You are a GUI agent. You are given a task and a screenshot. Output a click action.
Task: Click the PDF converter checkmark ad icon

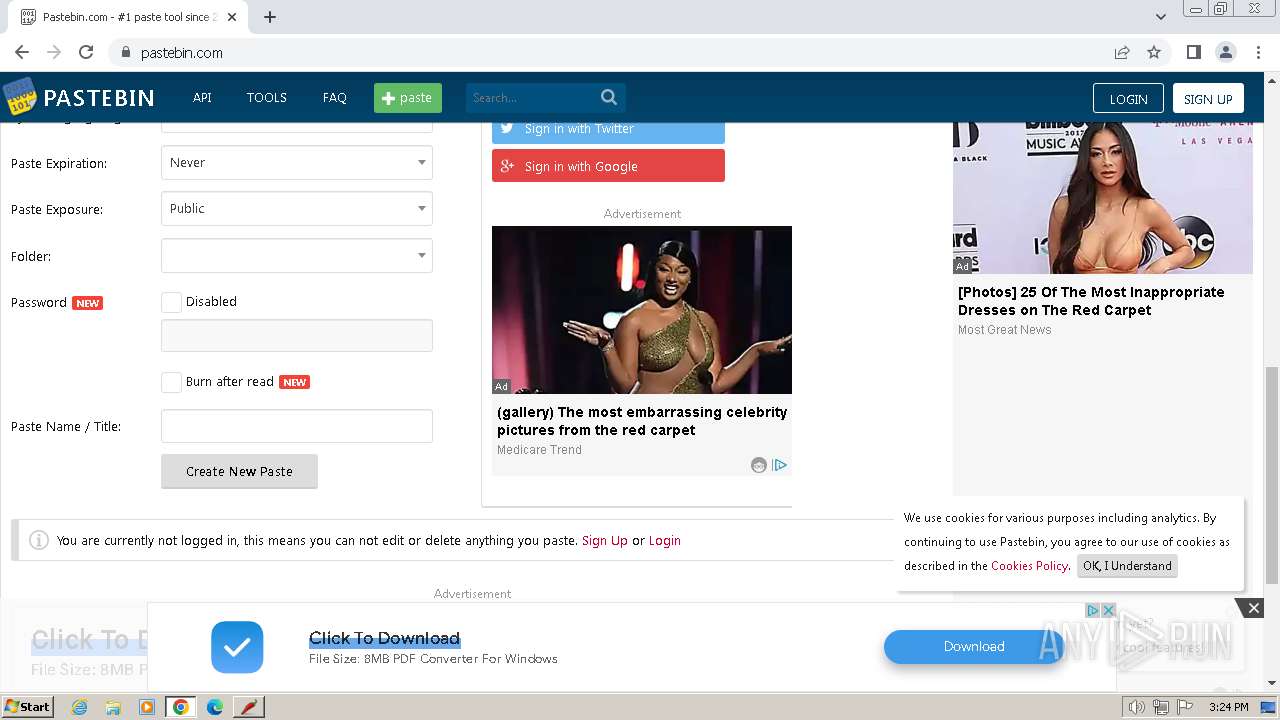click(x=237, y=647)
